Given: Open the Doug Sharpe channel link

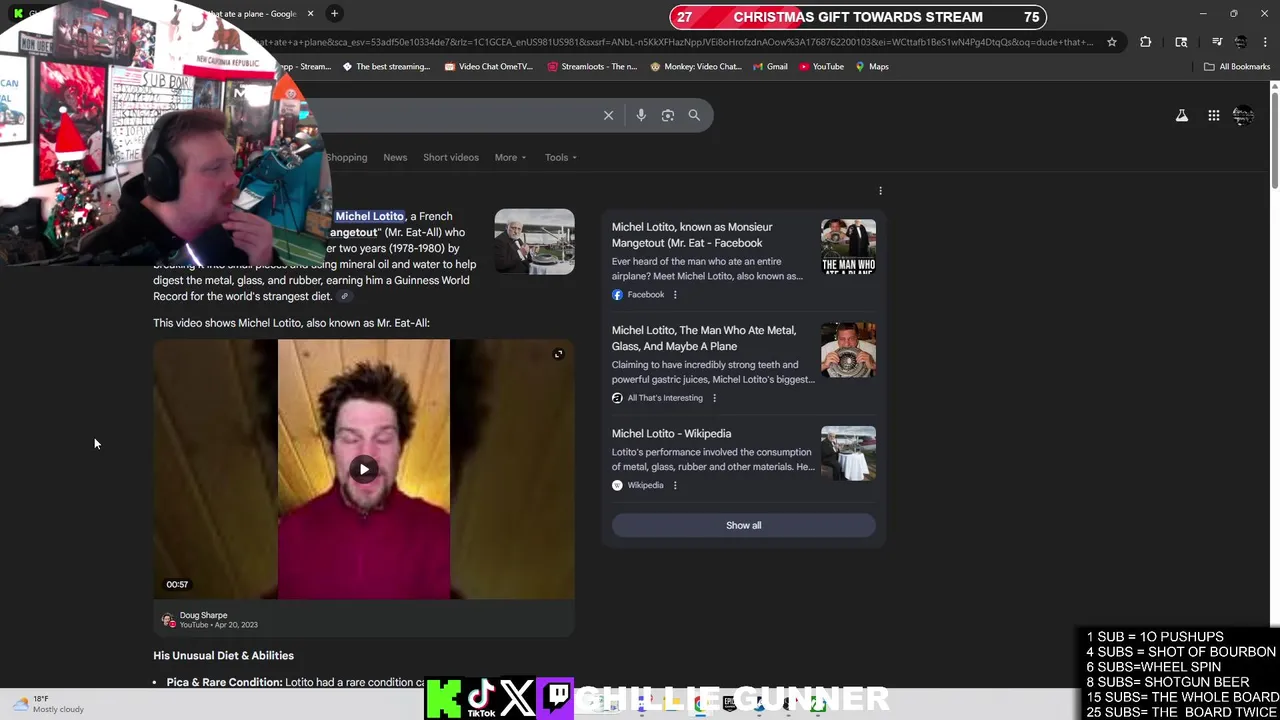Looking at the screenshot, I should [203, 616].
